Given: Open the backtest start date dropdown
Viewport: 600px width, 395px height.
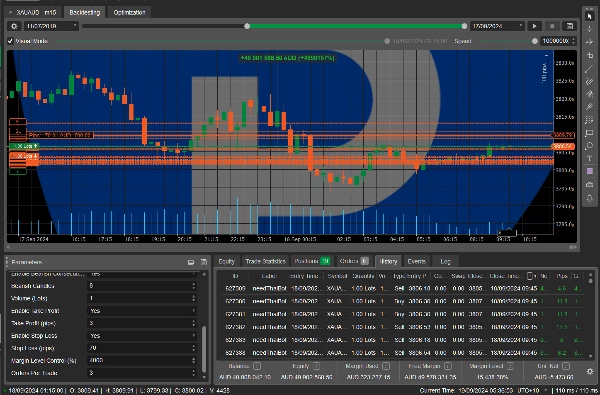Looking at the screenshot, I should 52,26.
